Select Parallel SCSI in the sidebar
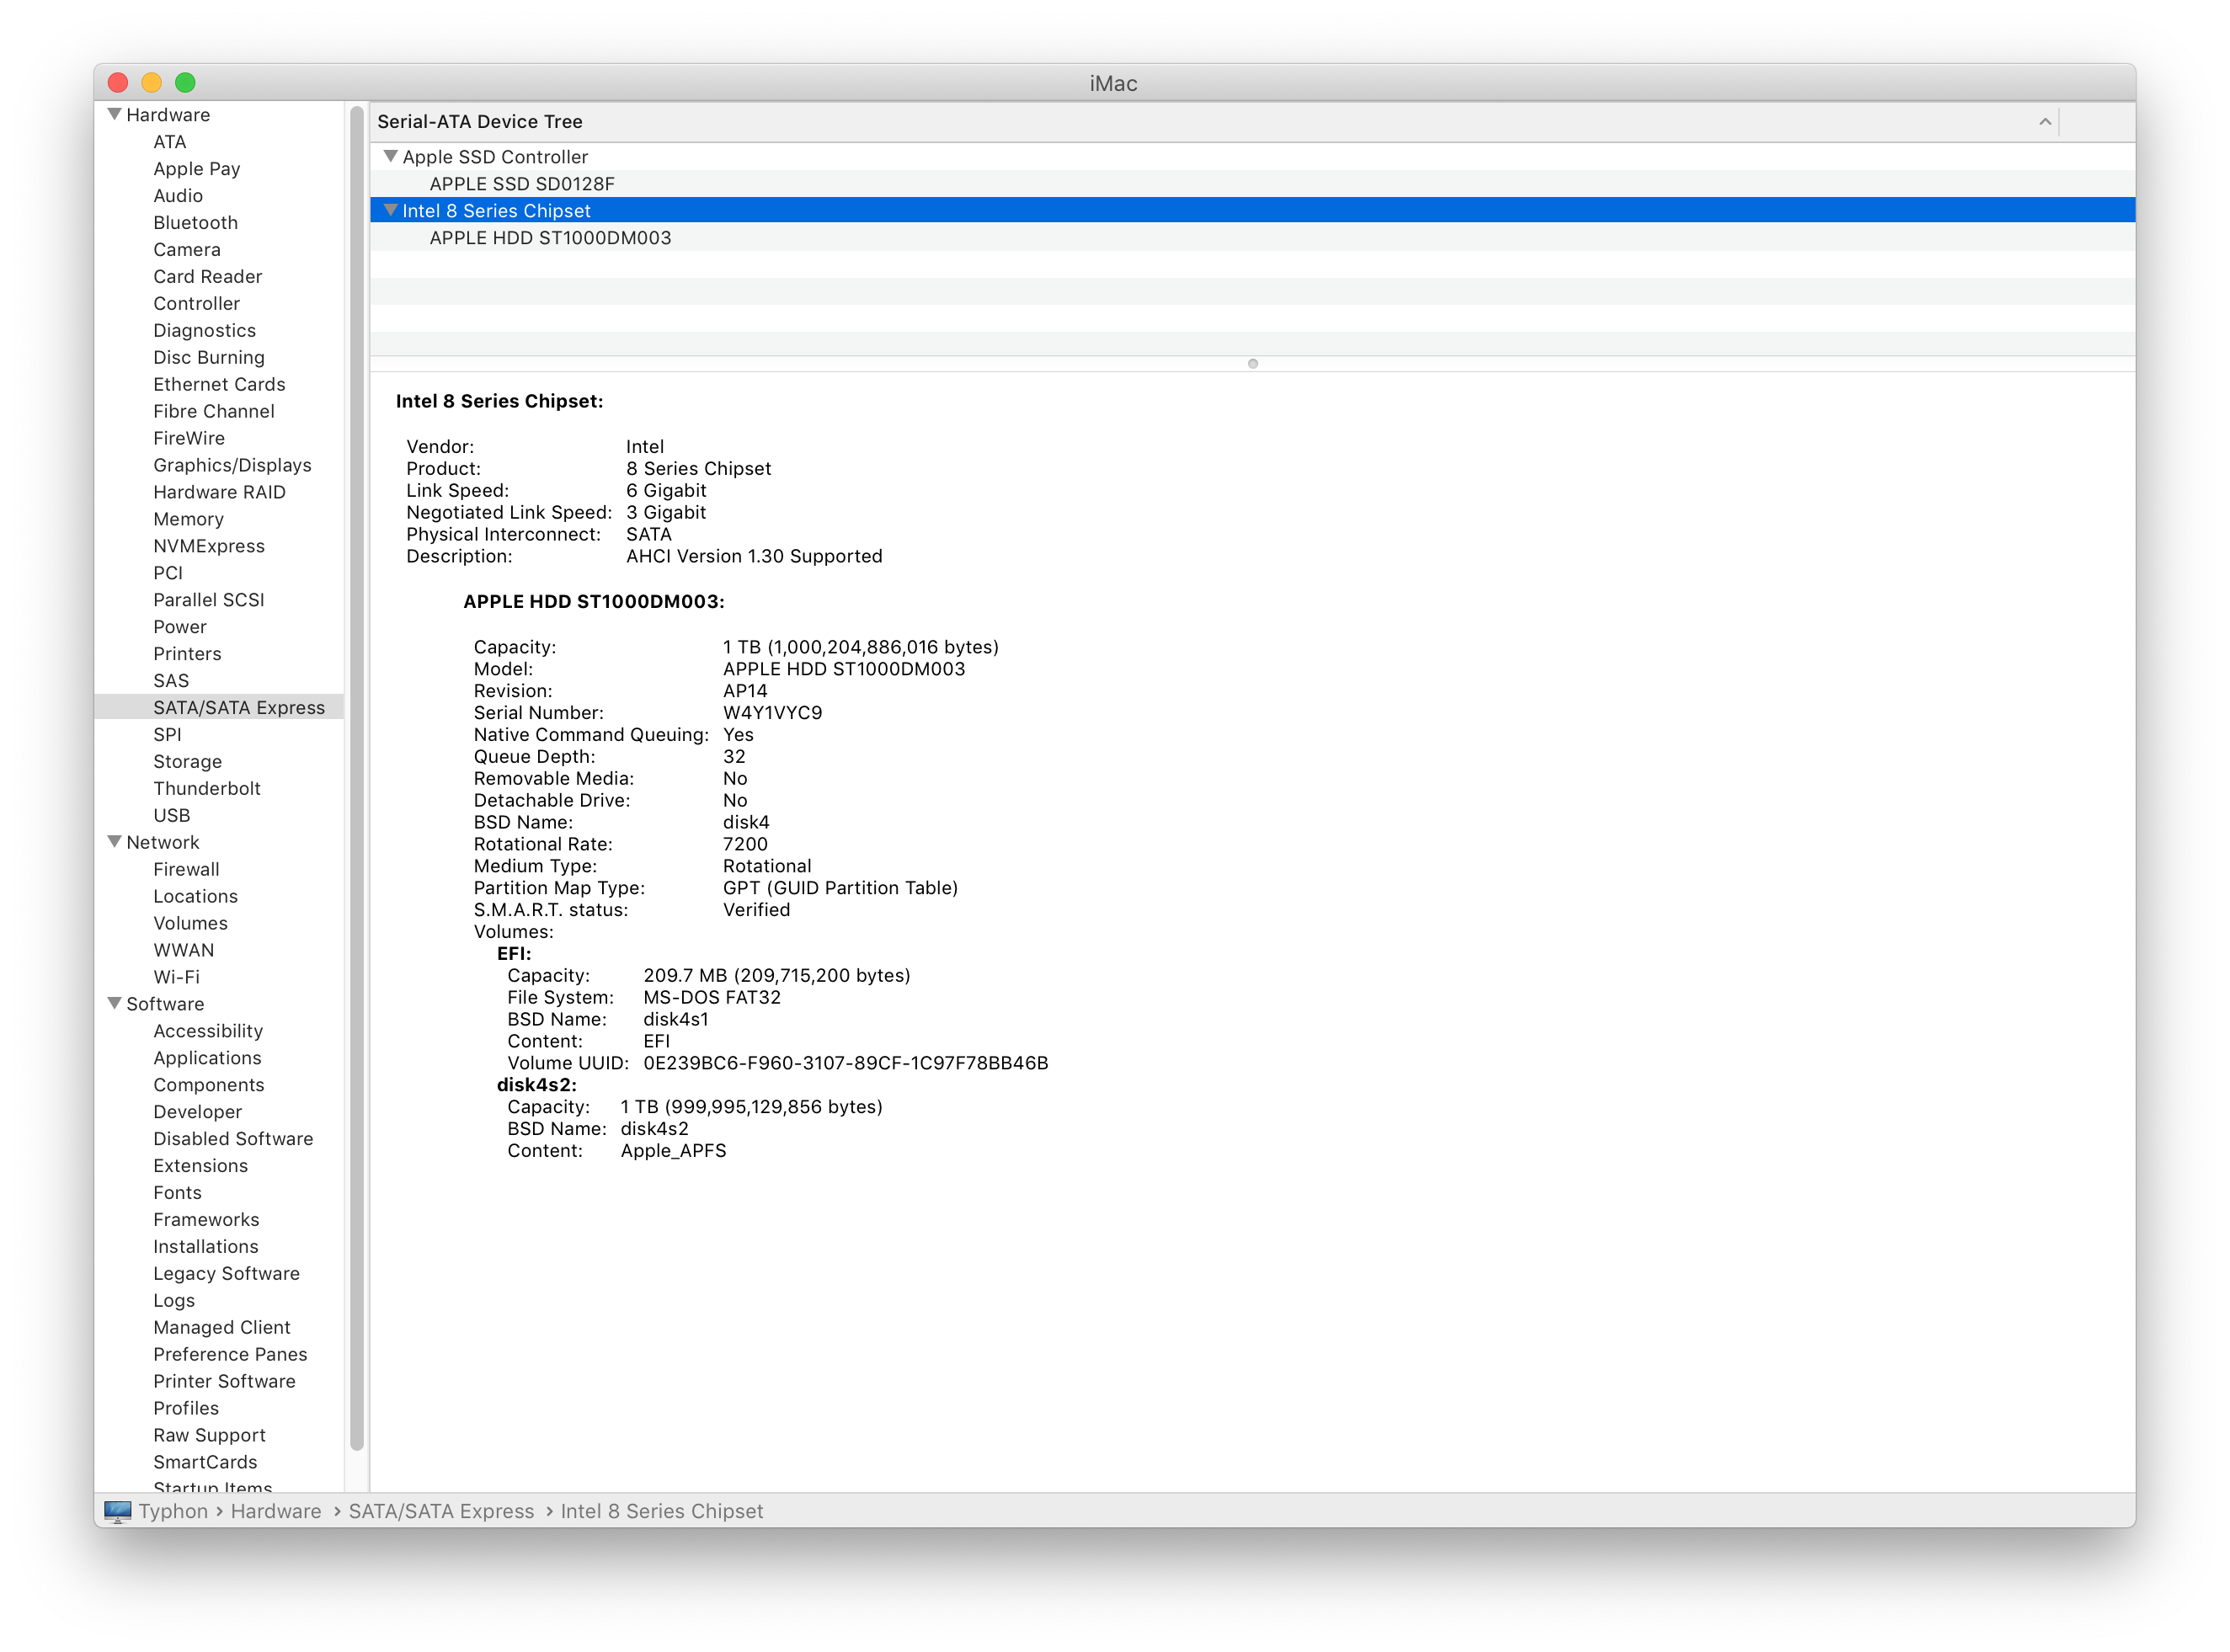The width and height of the screenshot is (2230, 1652). click(x=208, y=601)
